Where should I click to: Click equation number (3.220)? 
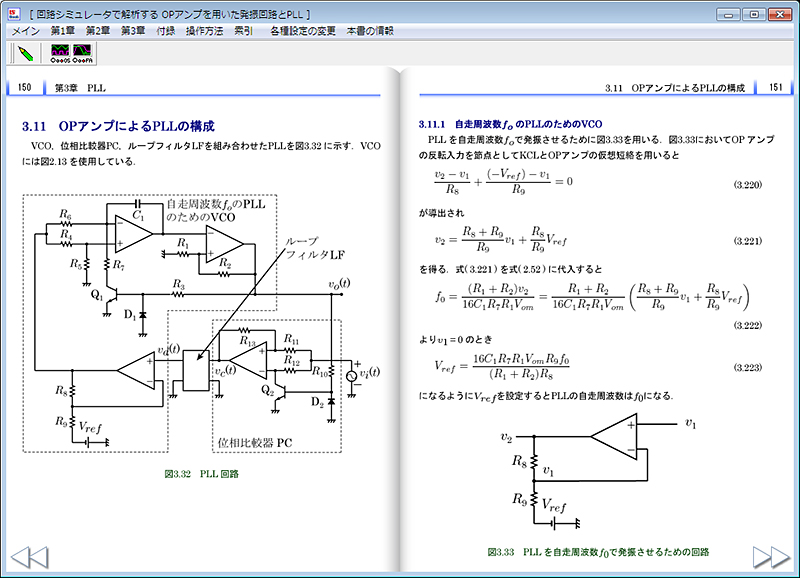pyautogui.click(x=747, y=185)
